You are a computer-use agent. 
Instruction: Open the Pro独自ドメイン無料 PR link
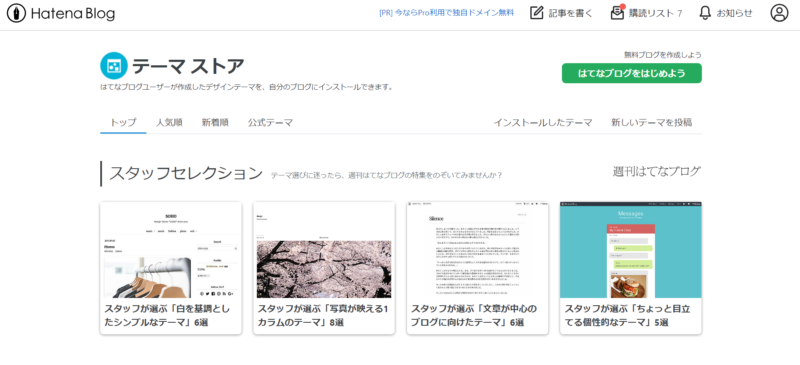[446, 13]
